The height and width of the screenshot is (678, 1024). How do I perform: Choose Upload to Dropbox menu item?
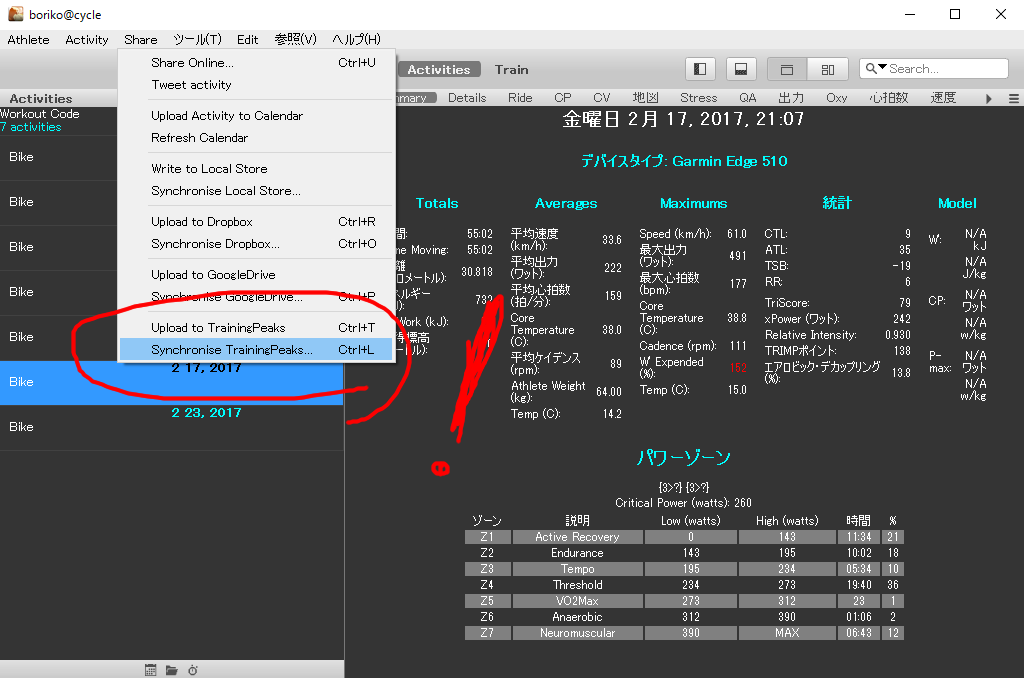(x=201, y=222)
